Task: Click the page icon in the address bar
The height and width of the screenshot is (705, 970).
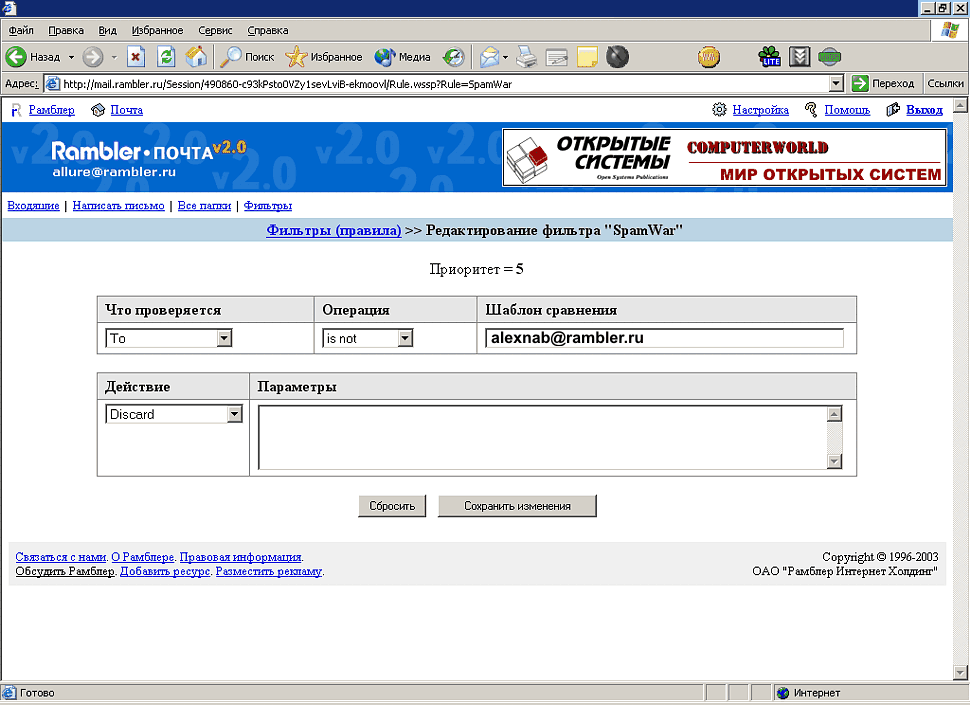Action: point(53,83)
